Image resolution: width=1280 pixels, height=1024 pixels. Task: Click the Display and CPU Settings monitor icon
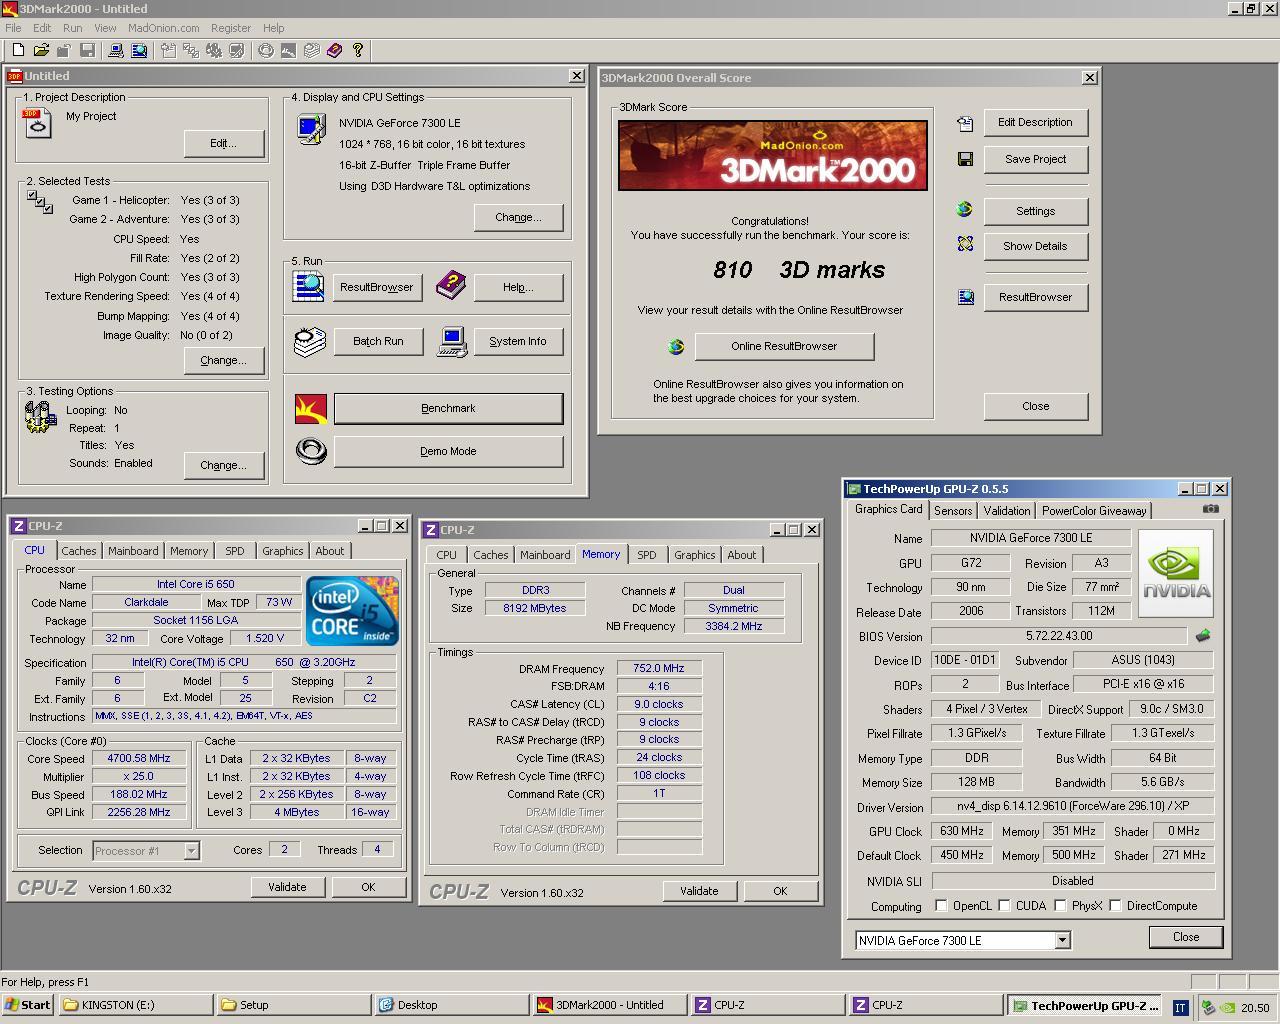(x=311, y=129)
